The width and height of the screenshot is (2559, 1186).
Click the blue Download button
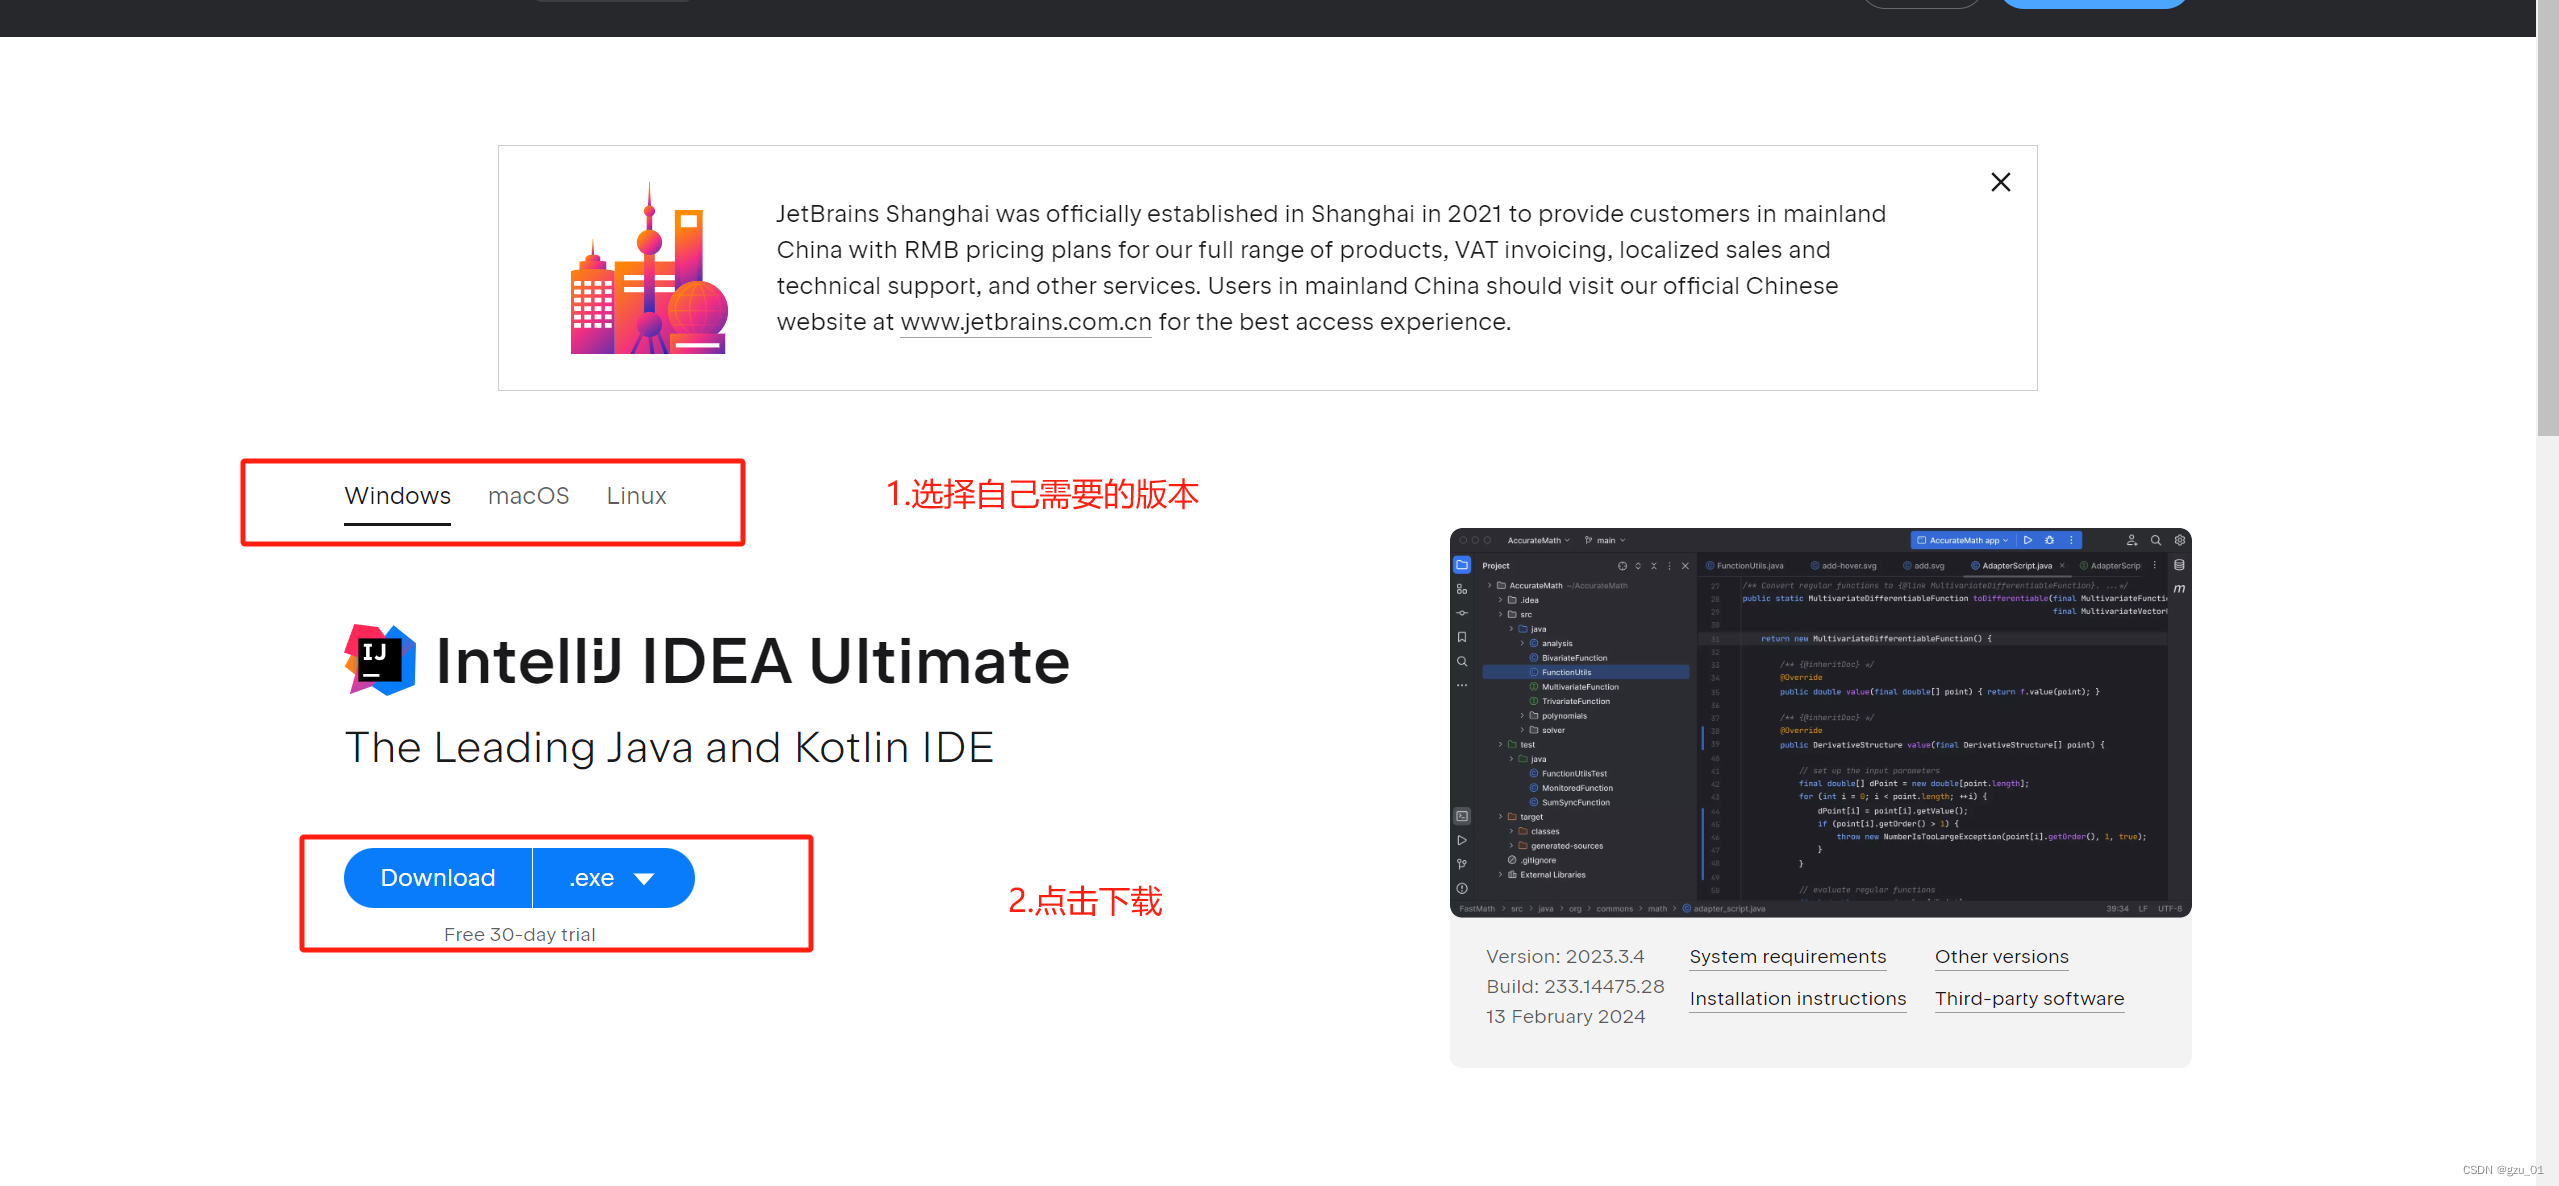(438, 878)
